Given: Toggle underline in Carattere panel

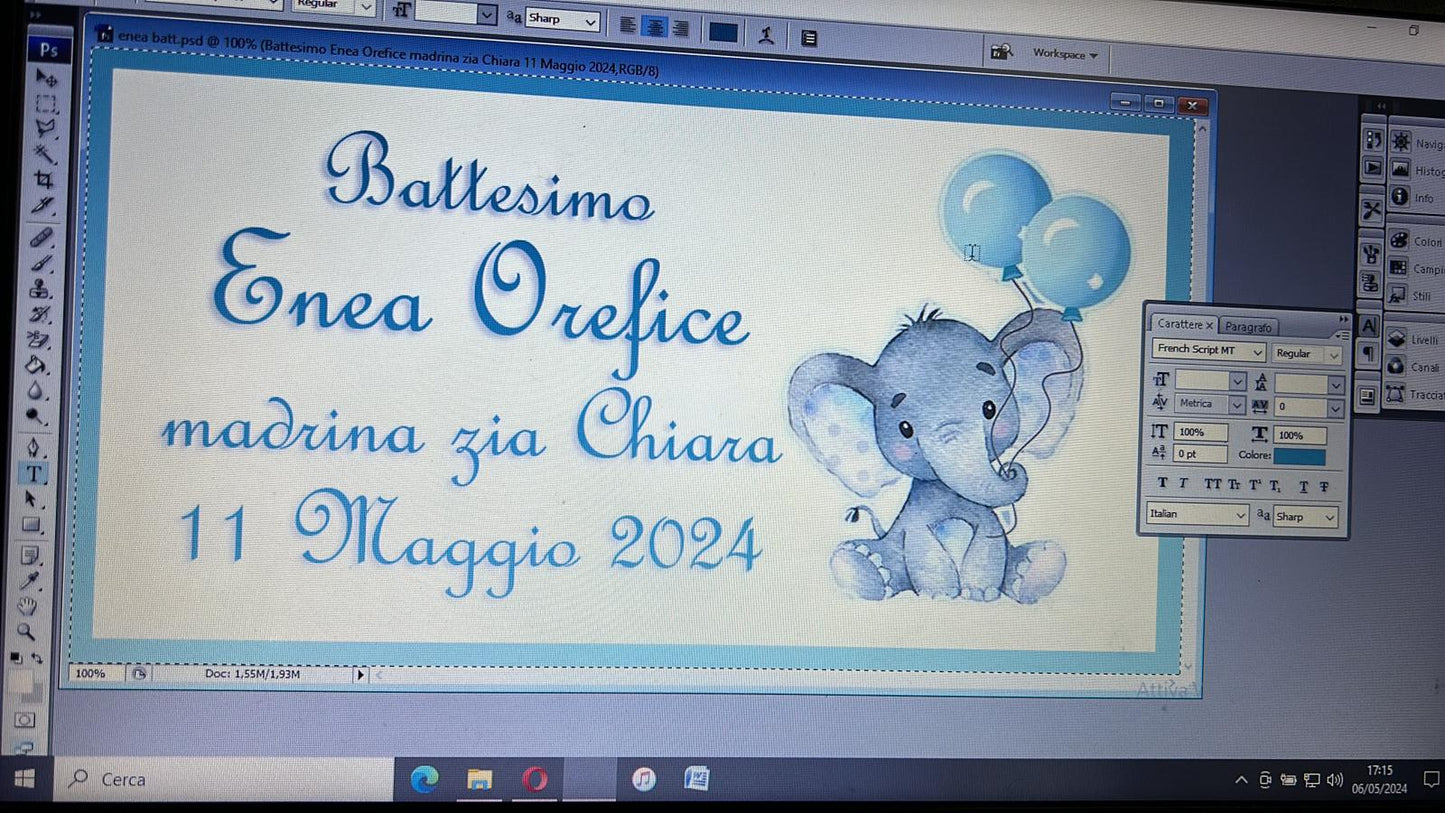Looking at the screenshot, I should pos(1303,487).
